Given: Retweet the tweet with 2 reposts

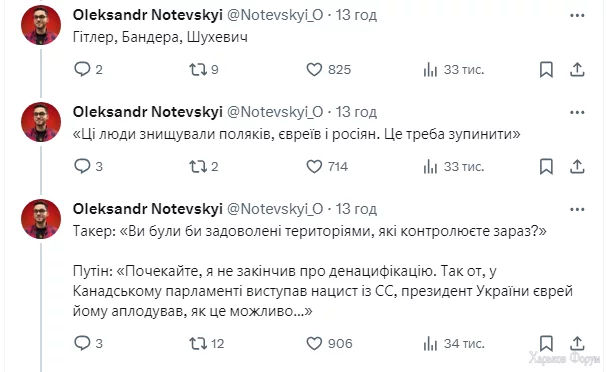Looking at the screenshot, I should tap(197, 166).
